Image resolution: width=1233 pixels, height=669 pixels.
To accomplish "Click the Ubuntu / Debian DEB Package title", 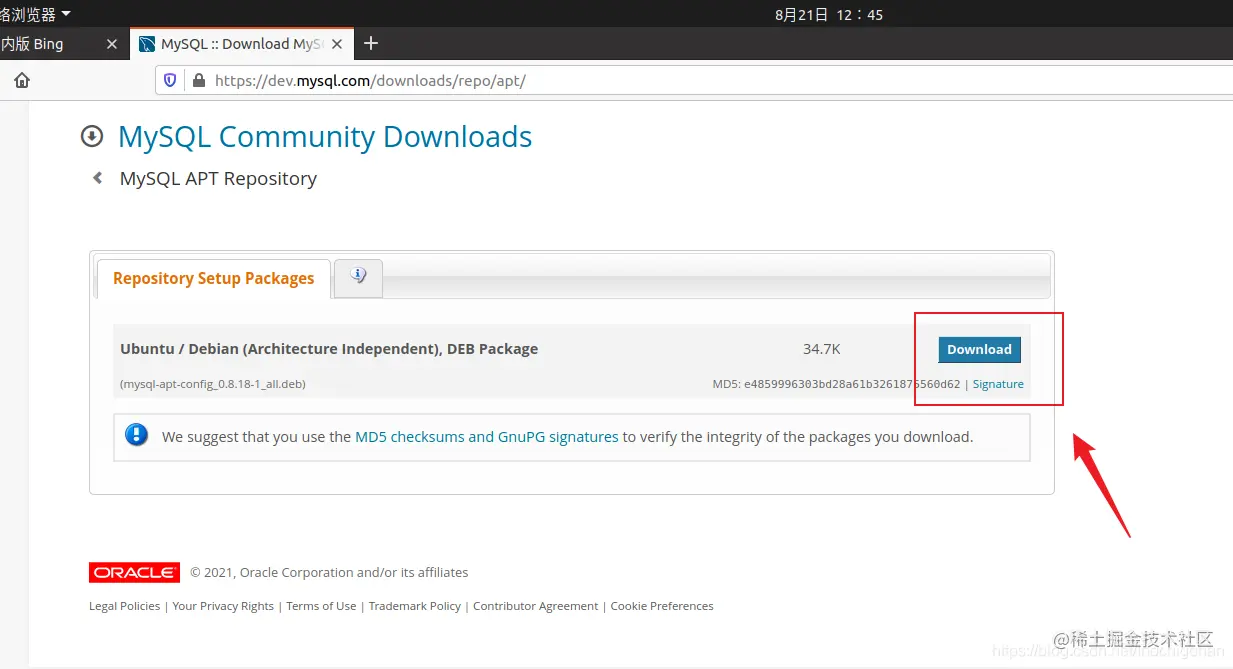I will point(329,349).
